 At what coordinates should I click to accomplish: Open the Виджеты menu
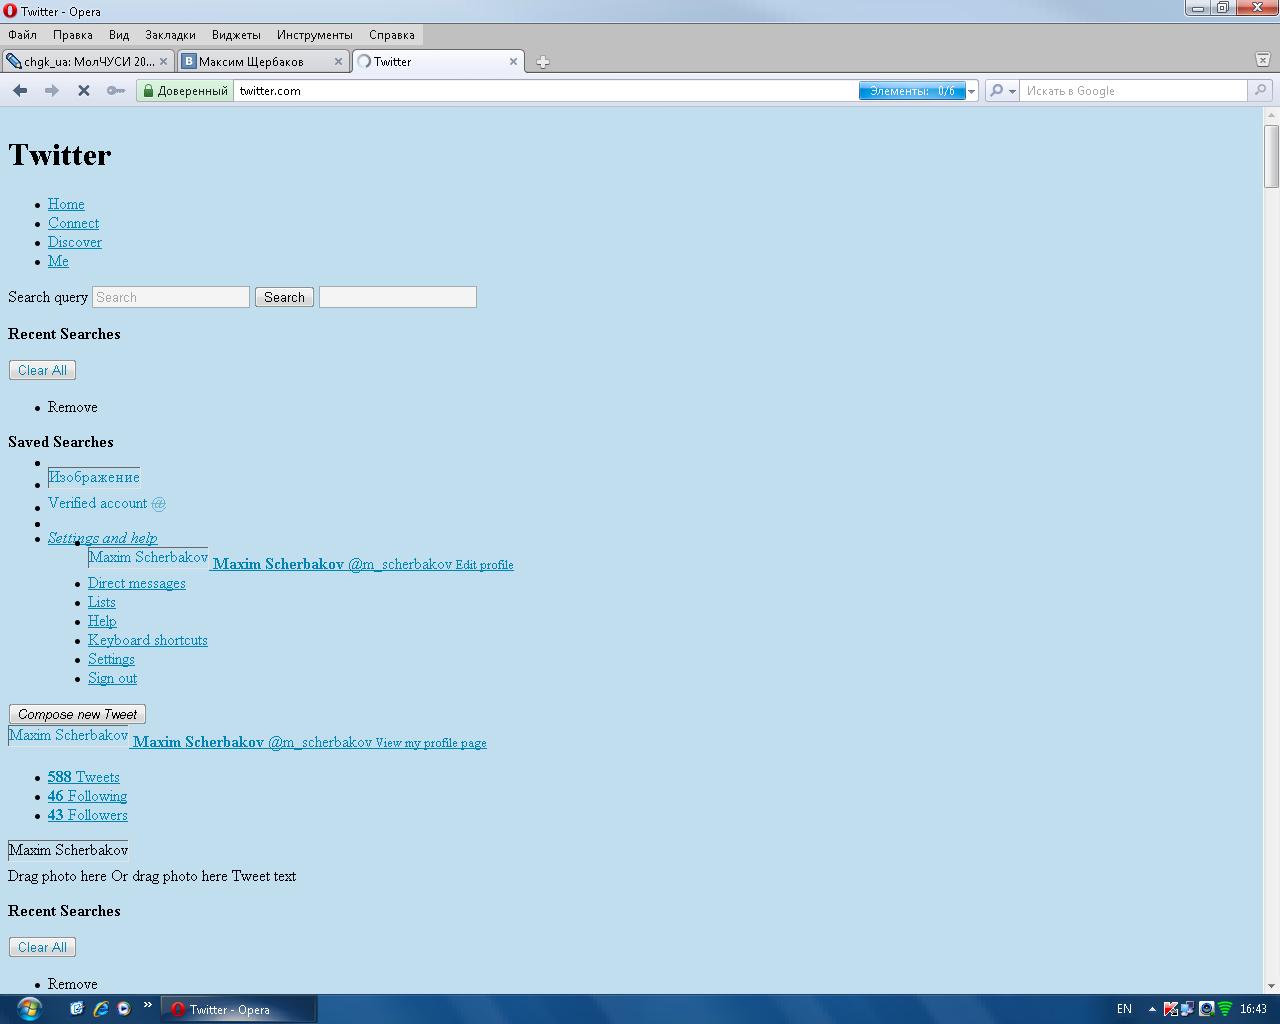(x=237, y=35)
